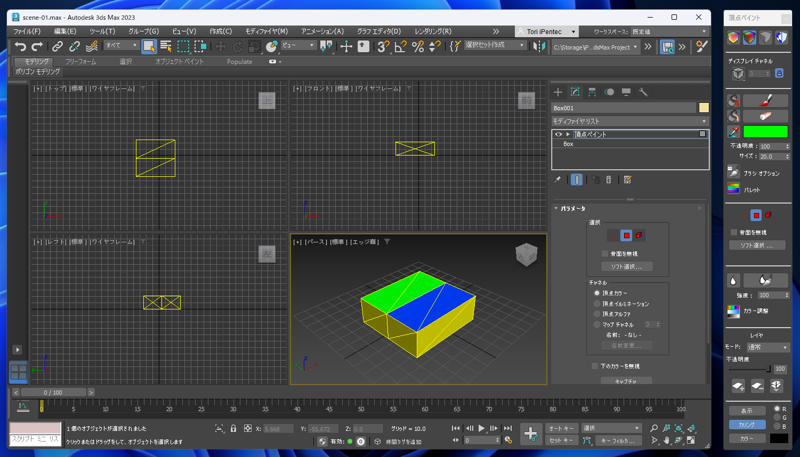
Task: Choose the Select and Move tool
Action: pyautogui.click(x=220, y=46)
